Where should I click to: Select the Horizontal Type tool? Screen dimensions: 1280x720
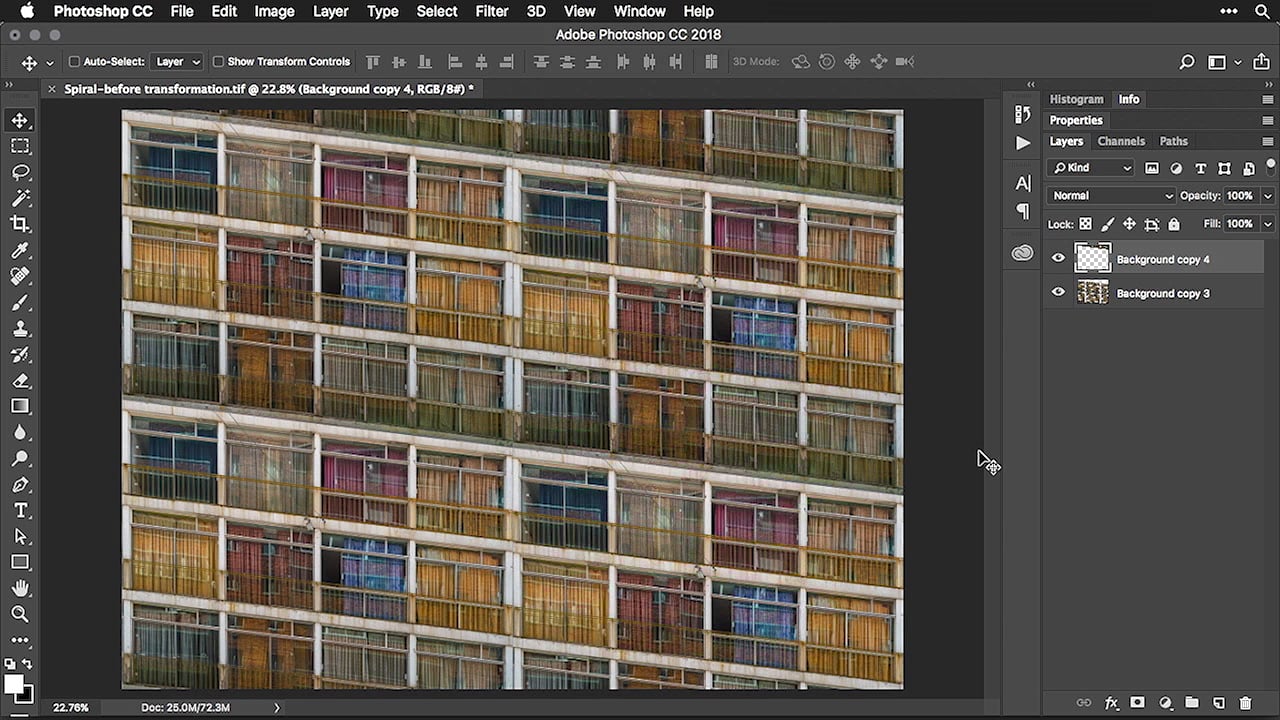click(x=20, y=510)
